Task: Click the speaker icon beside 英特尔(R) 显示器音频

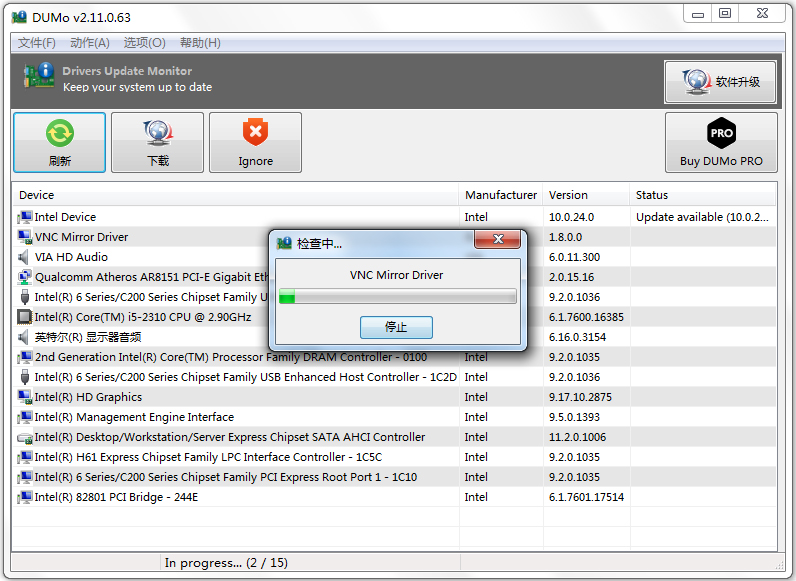Action: pos(23,337)
